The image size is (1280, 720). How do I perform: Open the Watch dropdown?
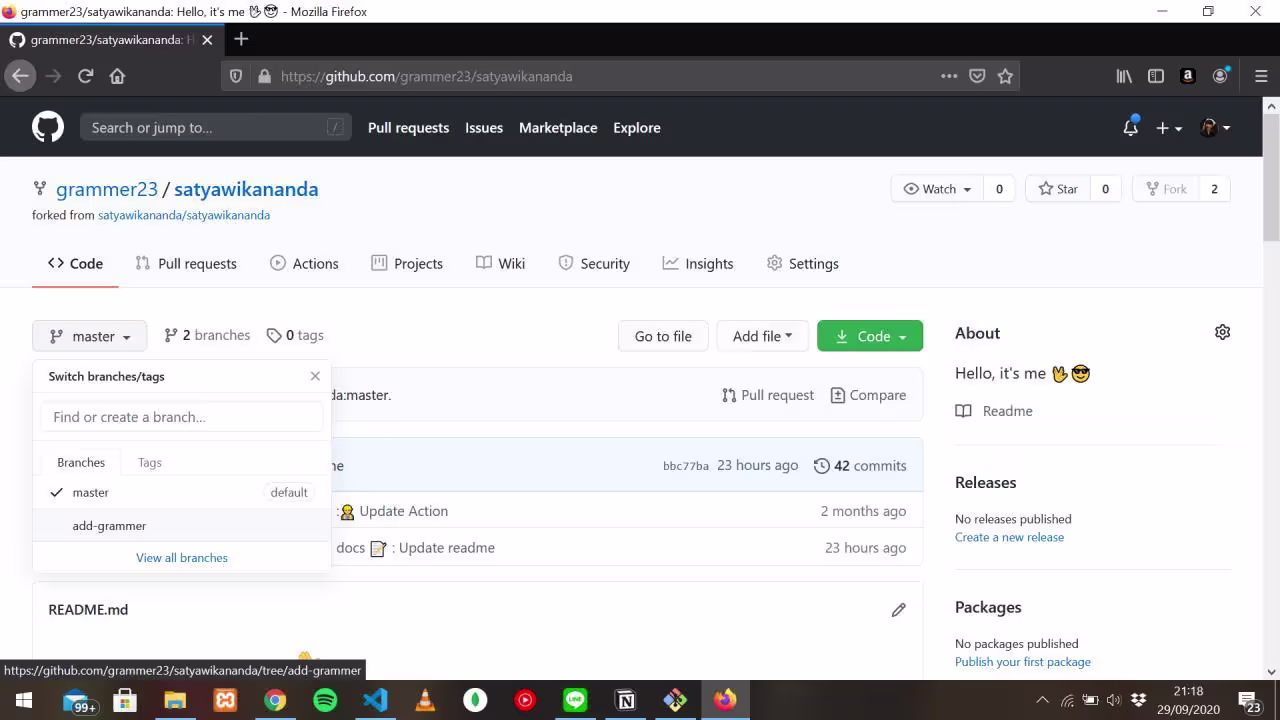coord(937,189)
